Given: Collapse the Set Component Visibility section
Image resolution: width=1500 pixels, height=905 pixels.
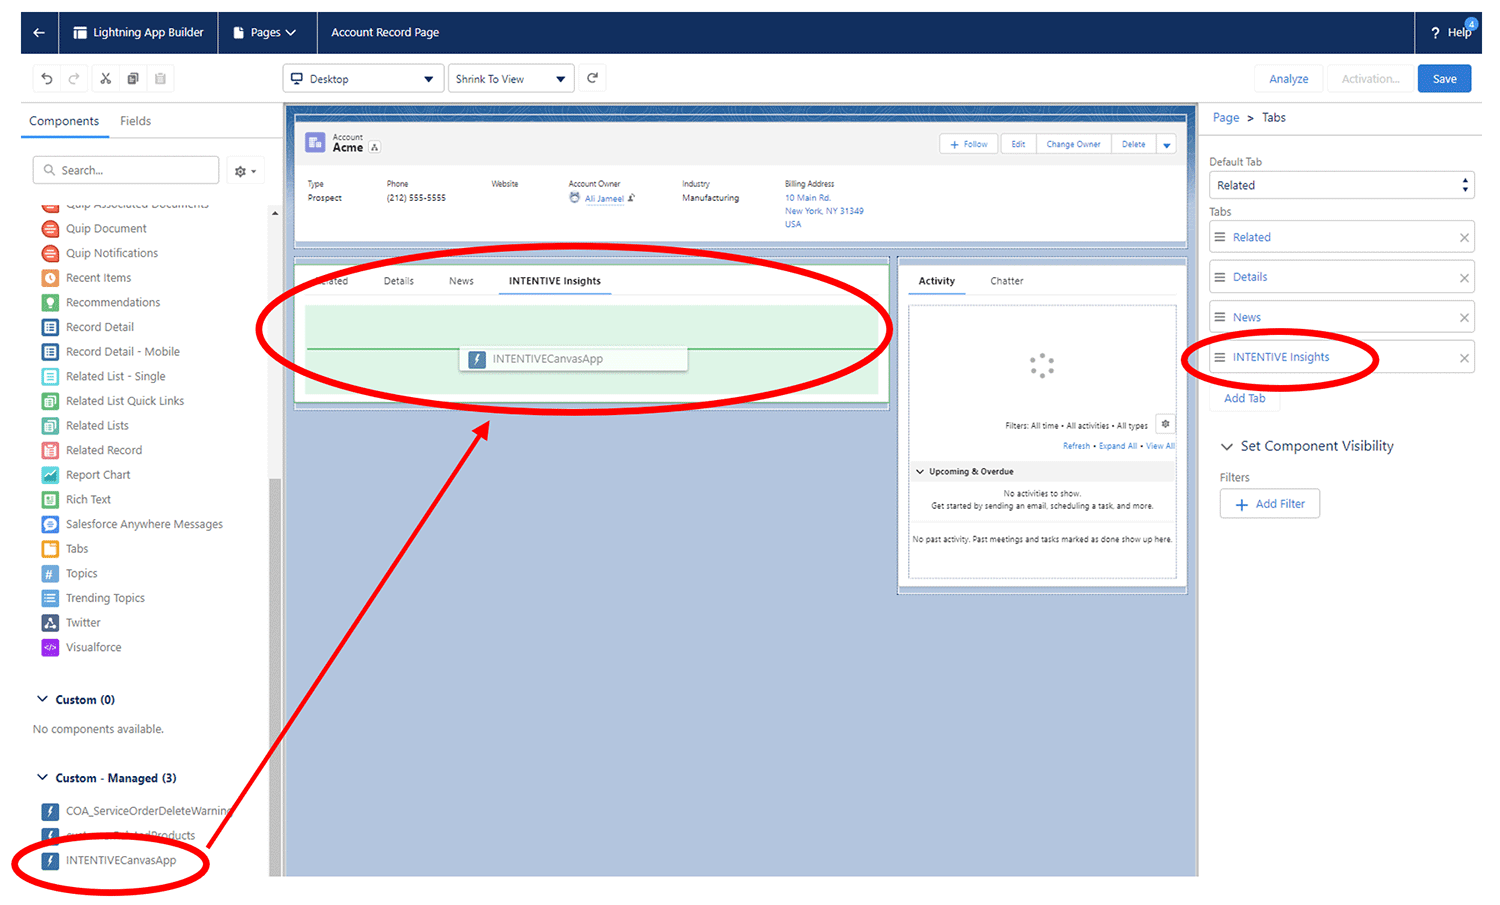Looking at the screenshot, I should (1227, 447).
